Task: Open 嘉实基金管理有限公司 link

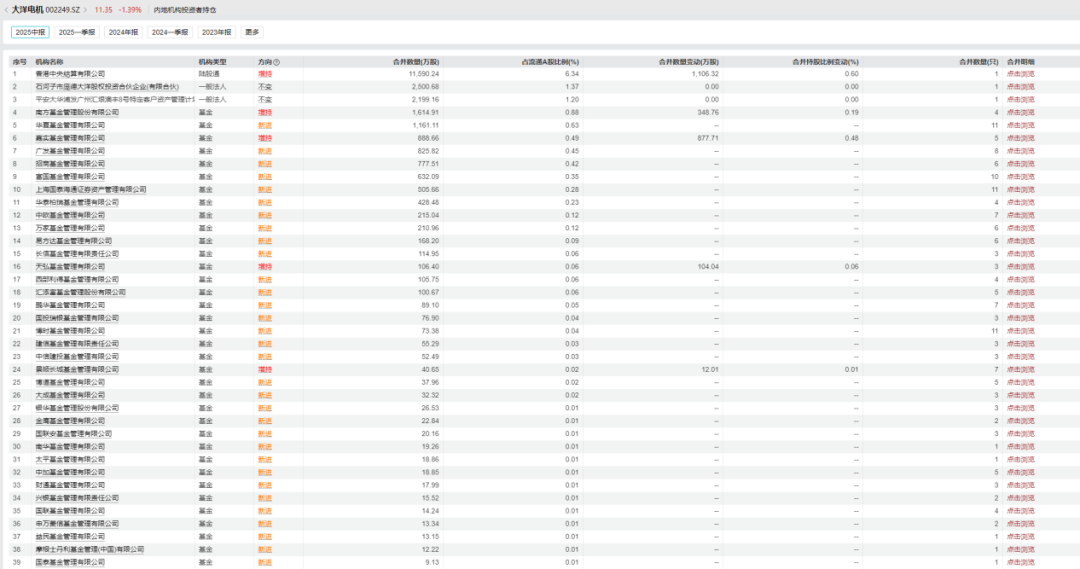Action: tap(70, 138)
